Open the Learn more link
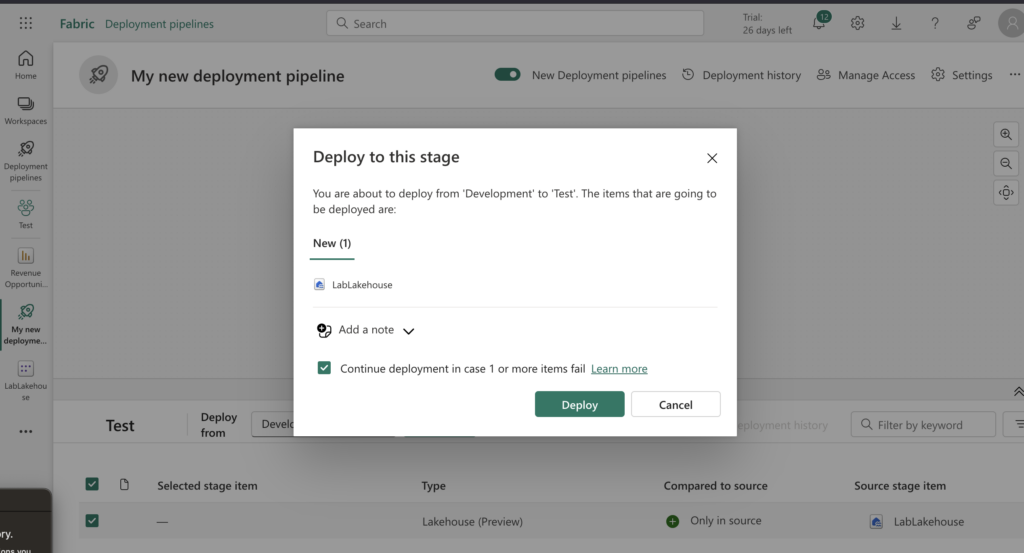The height and width of the screenshot is (553, 1024). pos(619,369)
